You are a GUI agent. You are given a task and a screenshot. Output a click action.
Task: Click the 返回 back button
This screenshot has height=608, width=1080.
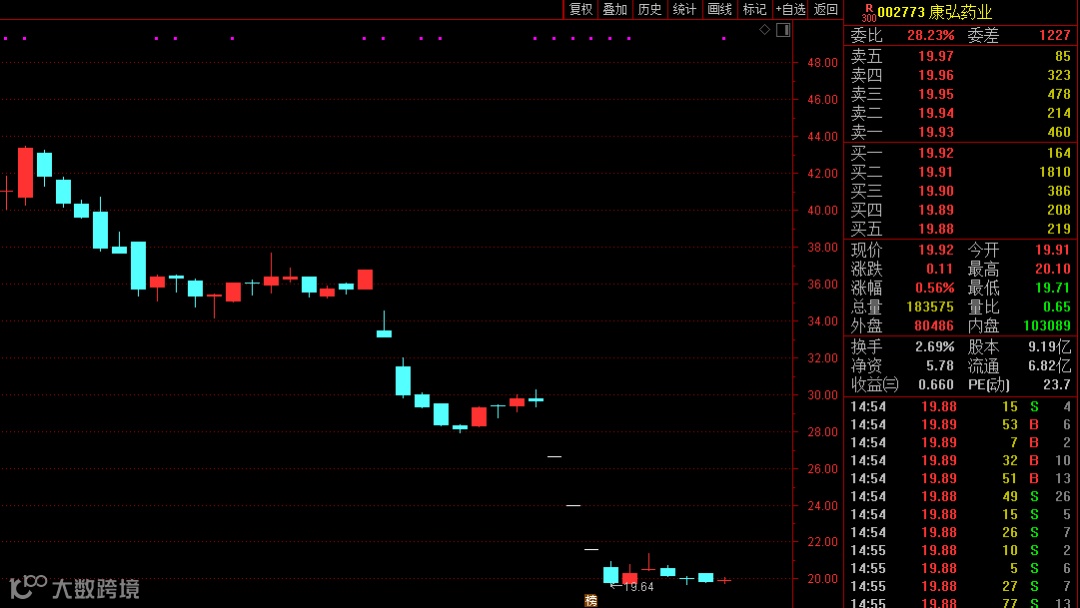[825, 9]
